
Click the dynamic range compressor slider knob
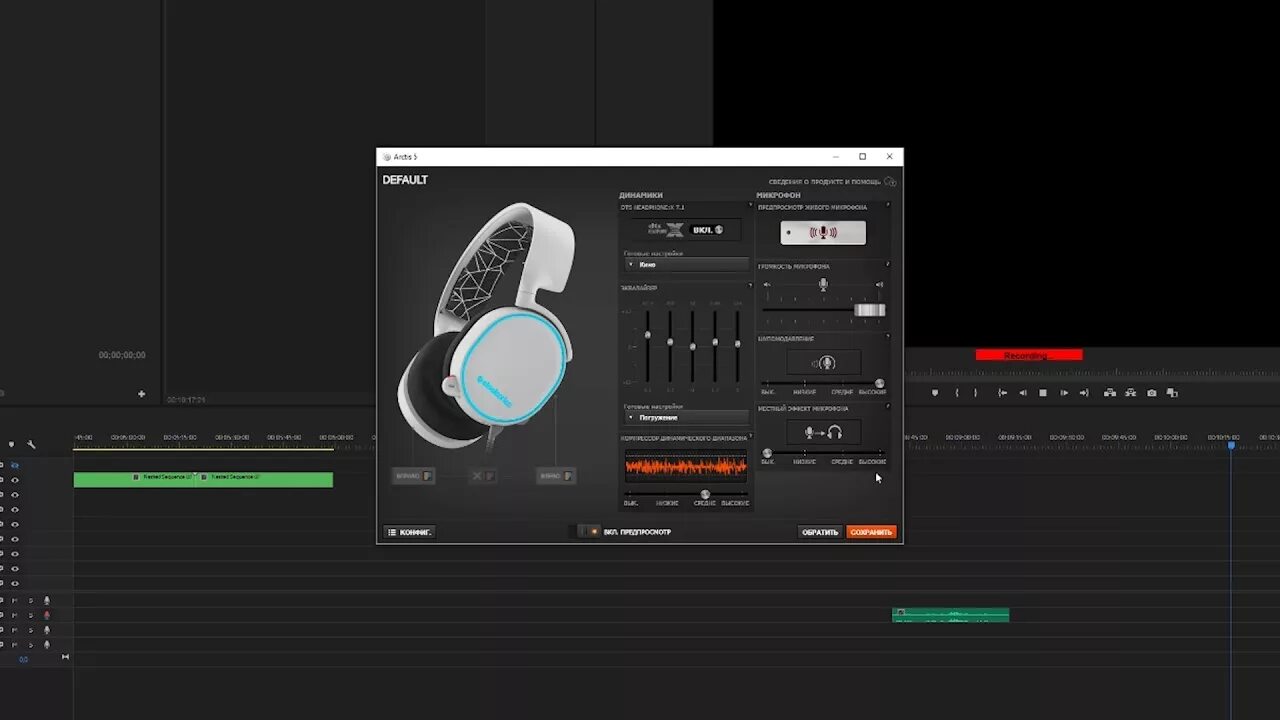pyautogui.click(x=705, y=494)
